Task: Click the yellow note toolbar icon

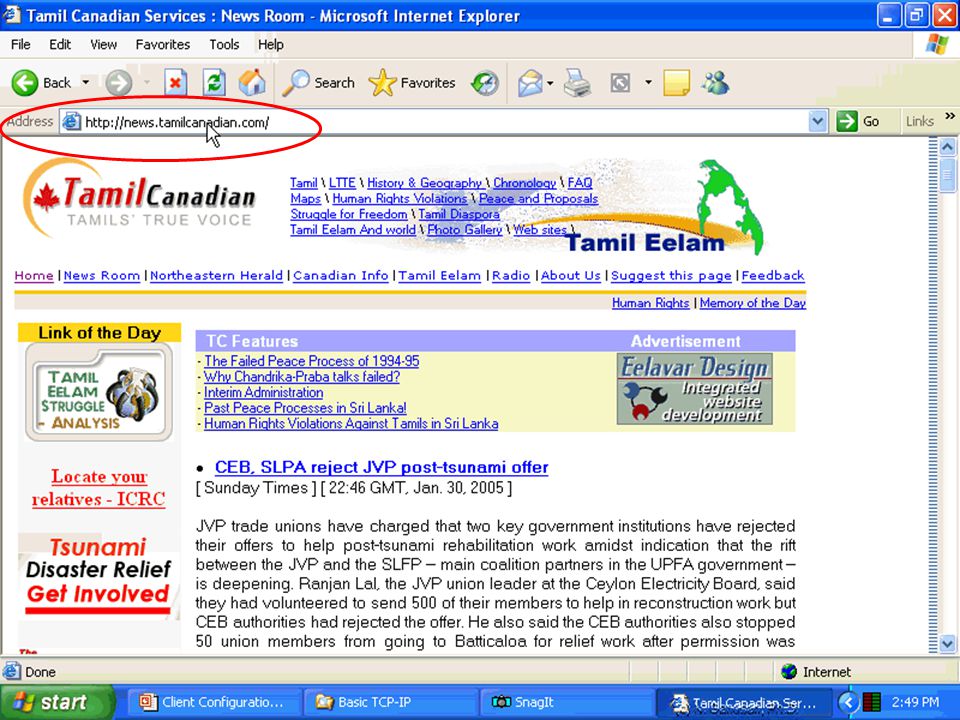Action: tap(677, 83)
